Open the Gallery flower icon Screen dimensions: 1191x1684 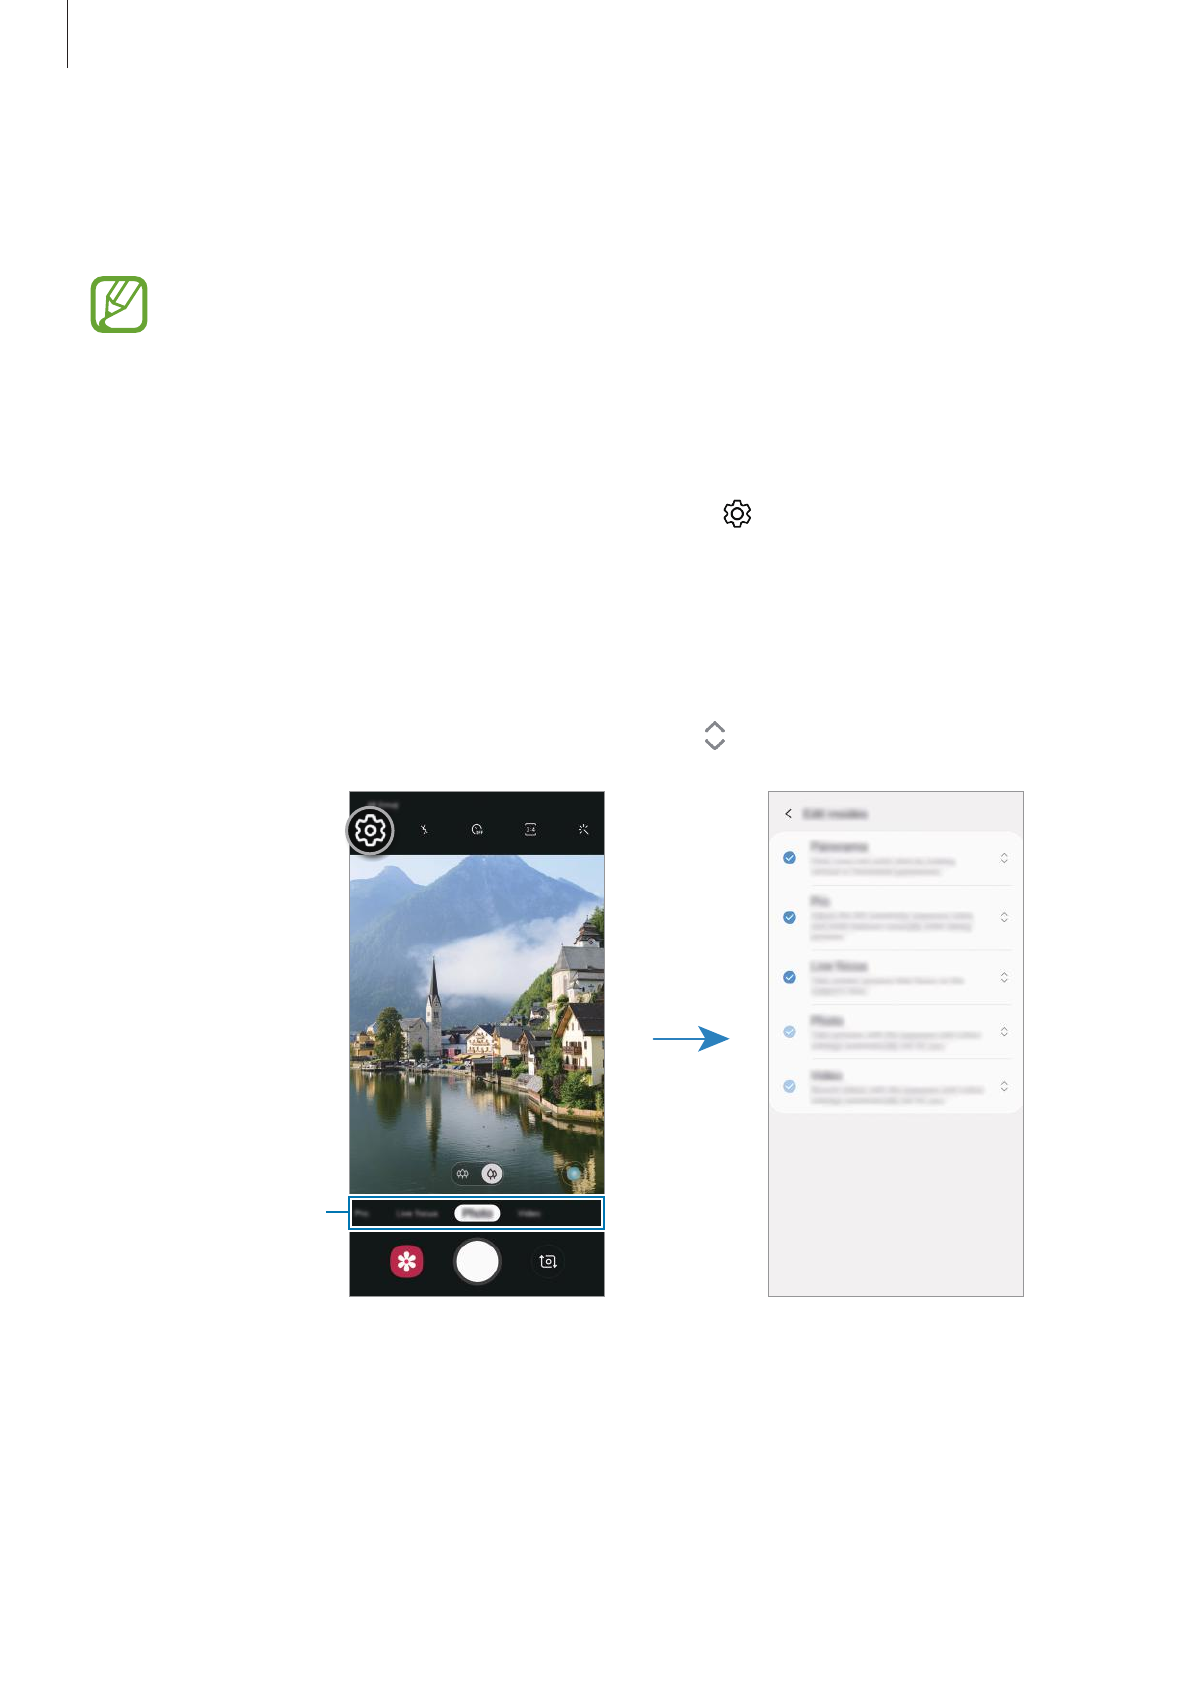pos(407,1261)
